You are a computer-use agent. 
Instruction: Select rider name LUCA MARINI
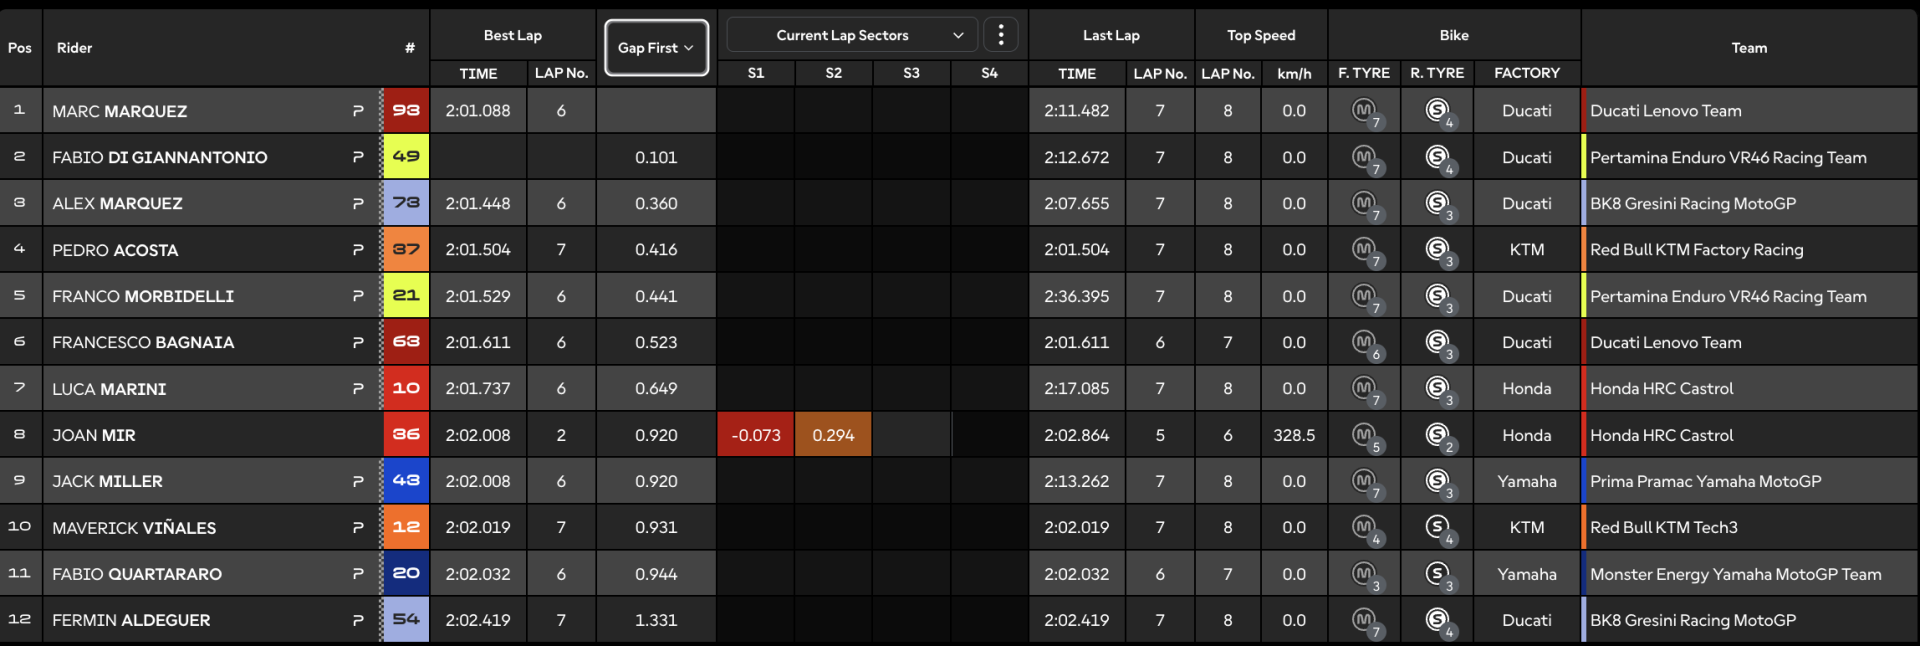[x=109, y=389]
